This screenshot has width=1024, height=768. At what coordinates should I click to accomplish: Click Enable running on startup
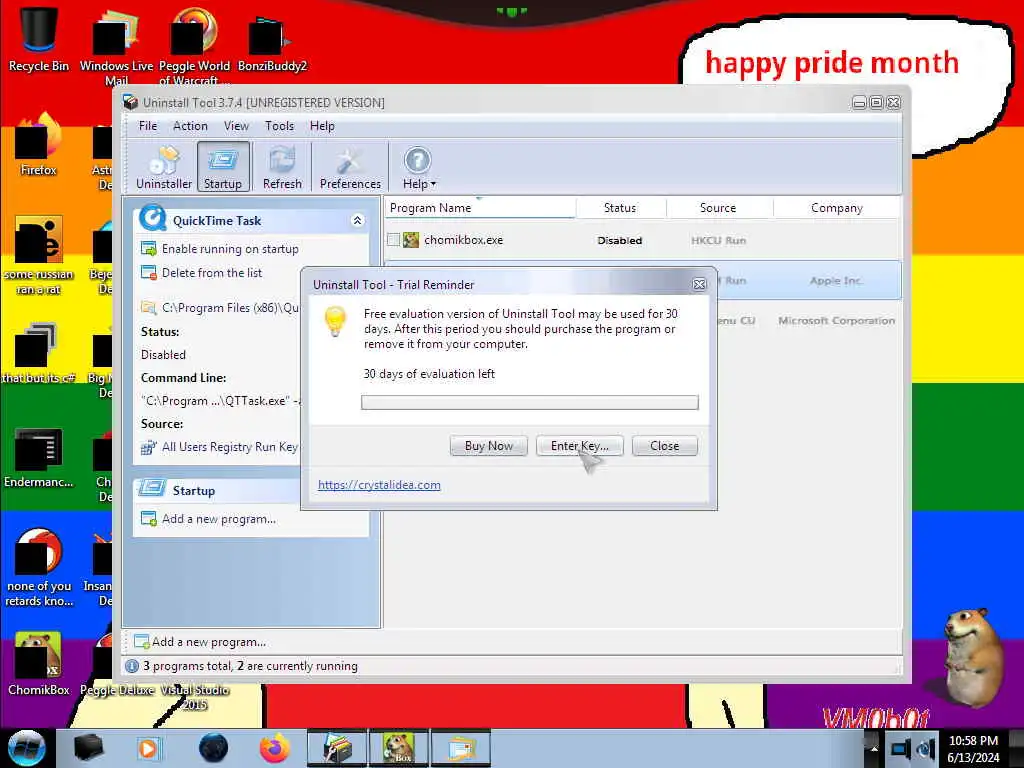(x=230, y=249)
